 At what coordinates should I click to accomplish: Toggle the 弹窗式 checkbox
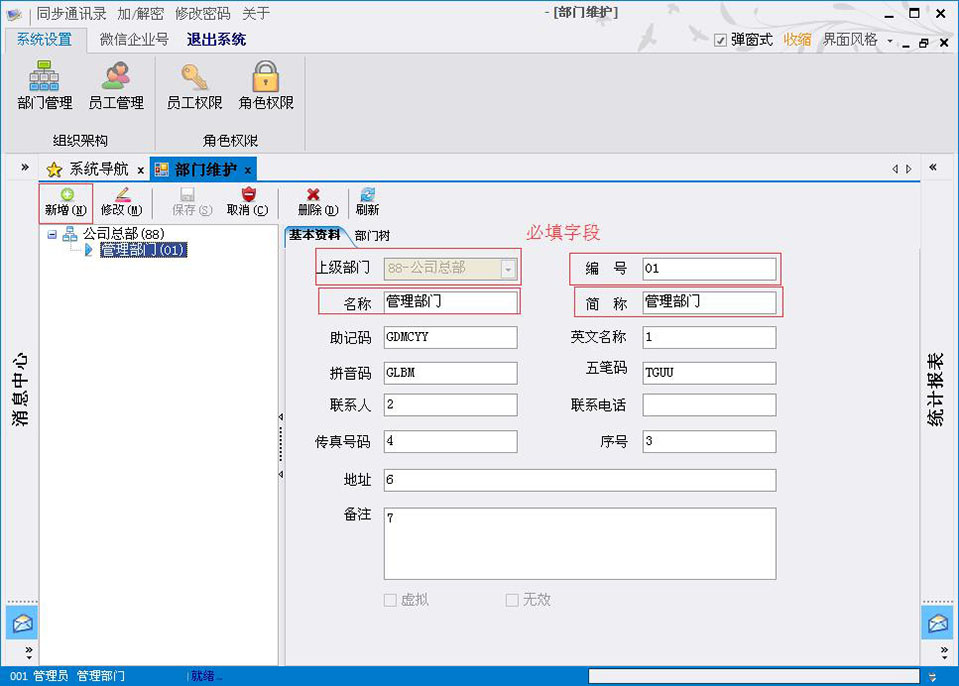(721, 40)
